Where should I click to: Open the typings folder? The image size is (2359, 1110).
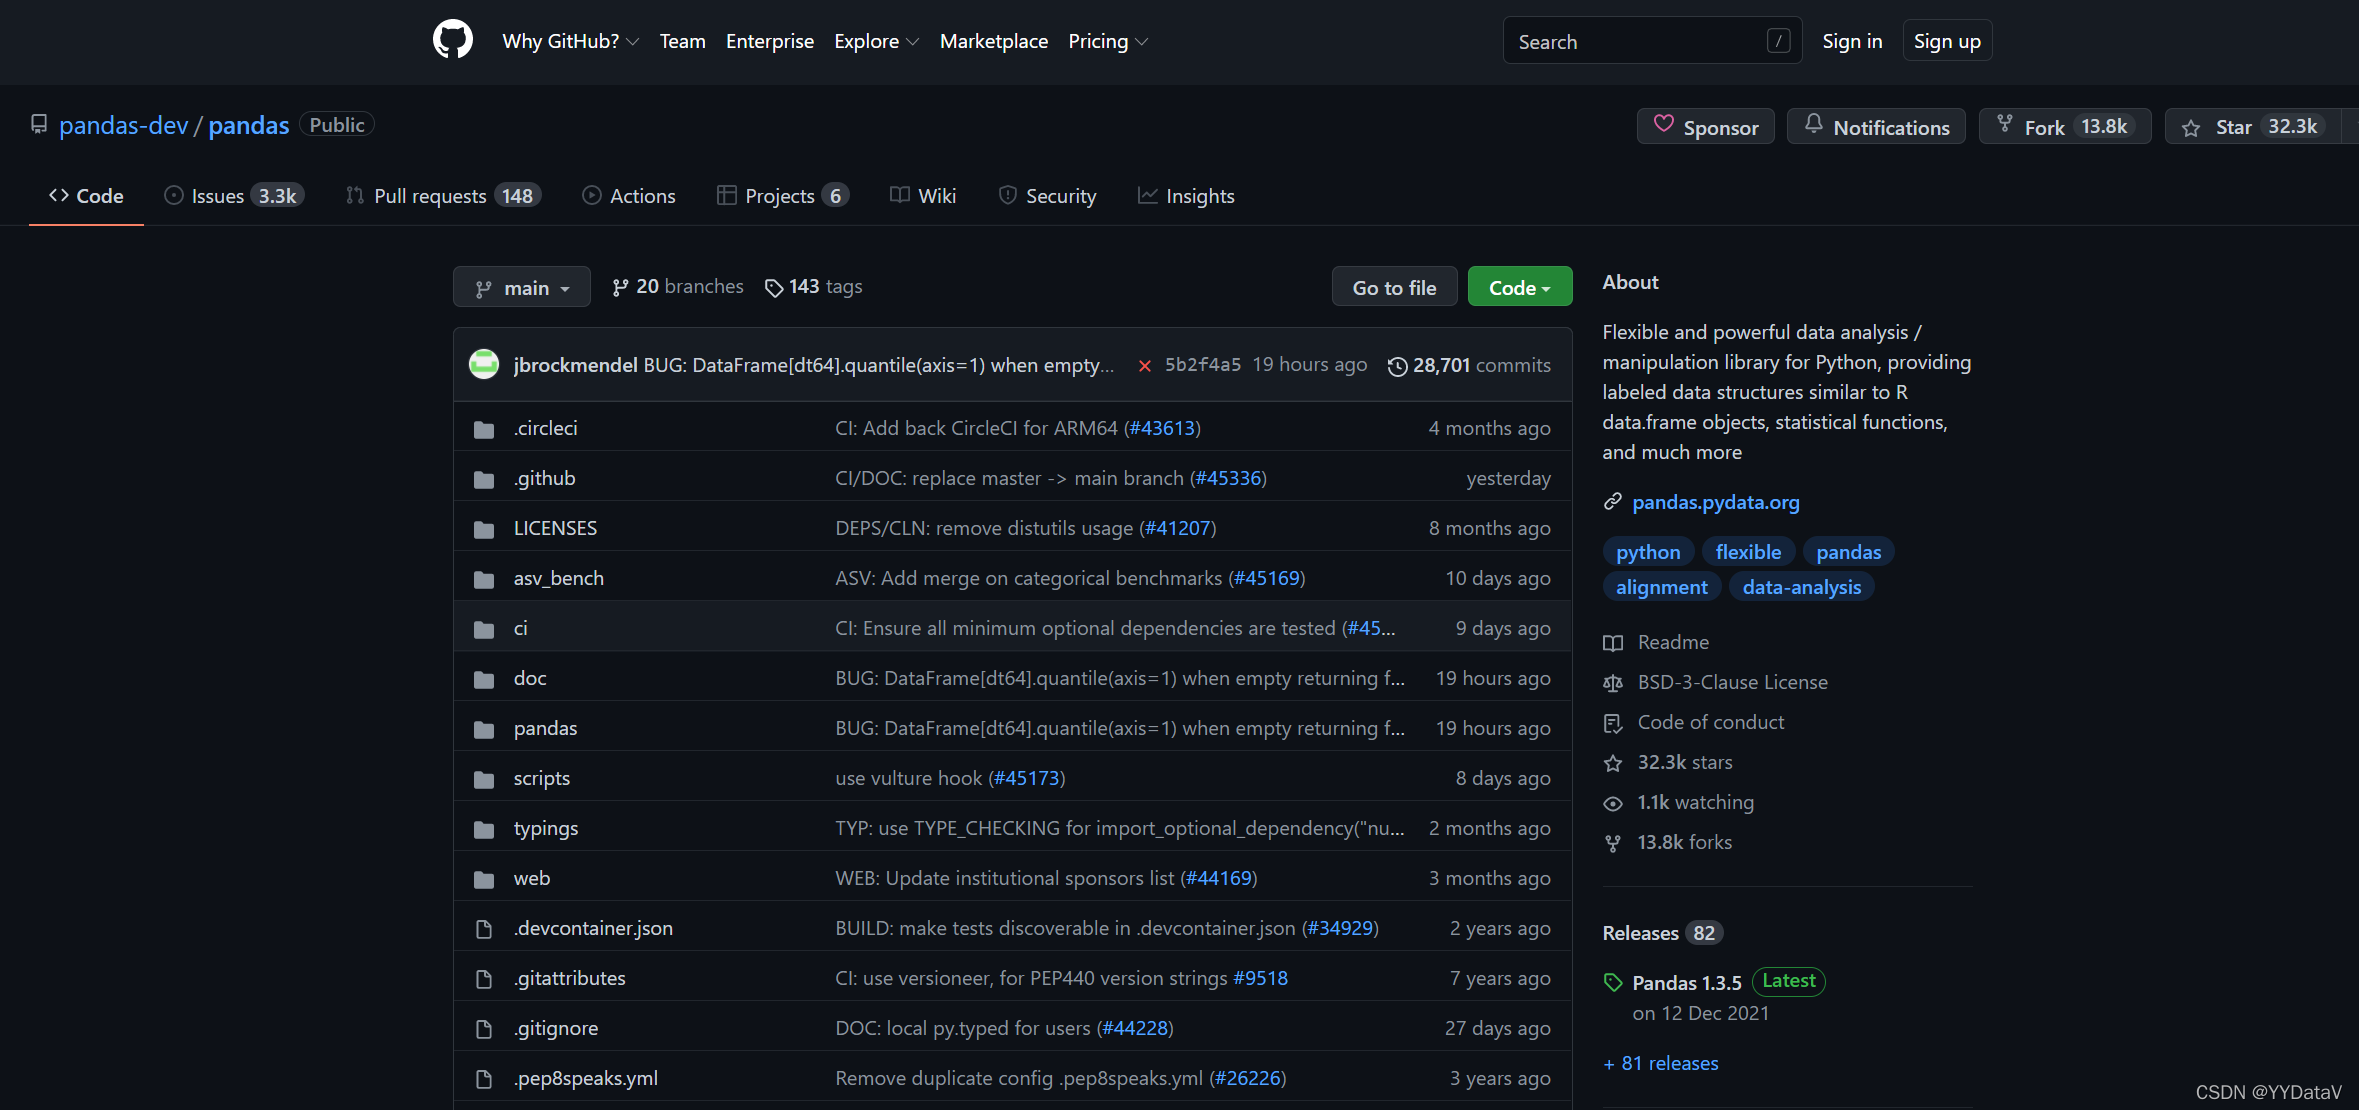point(546,828)
